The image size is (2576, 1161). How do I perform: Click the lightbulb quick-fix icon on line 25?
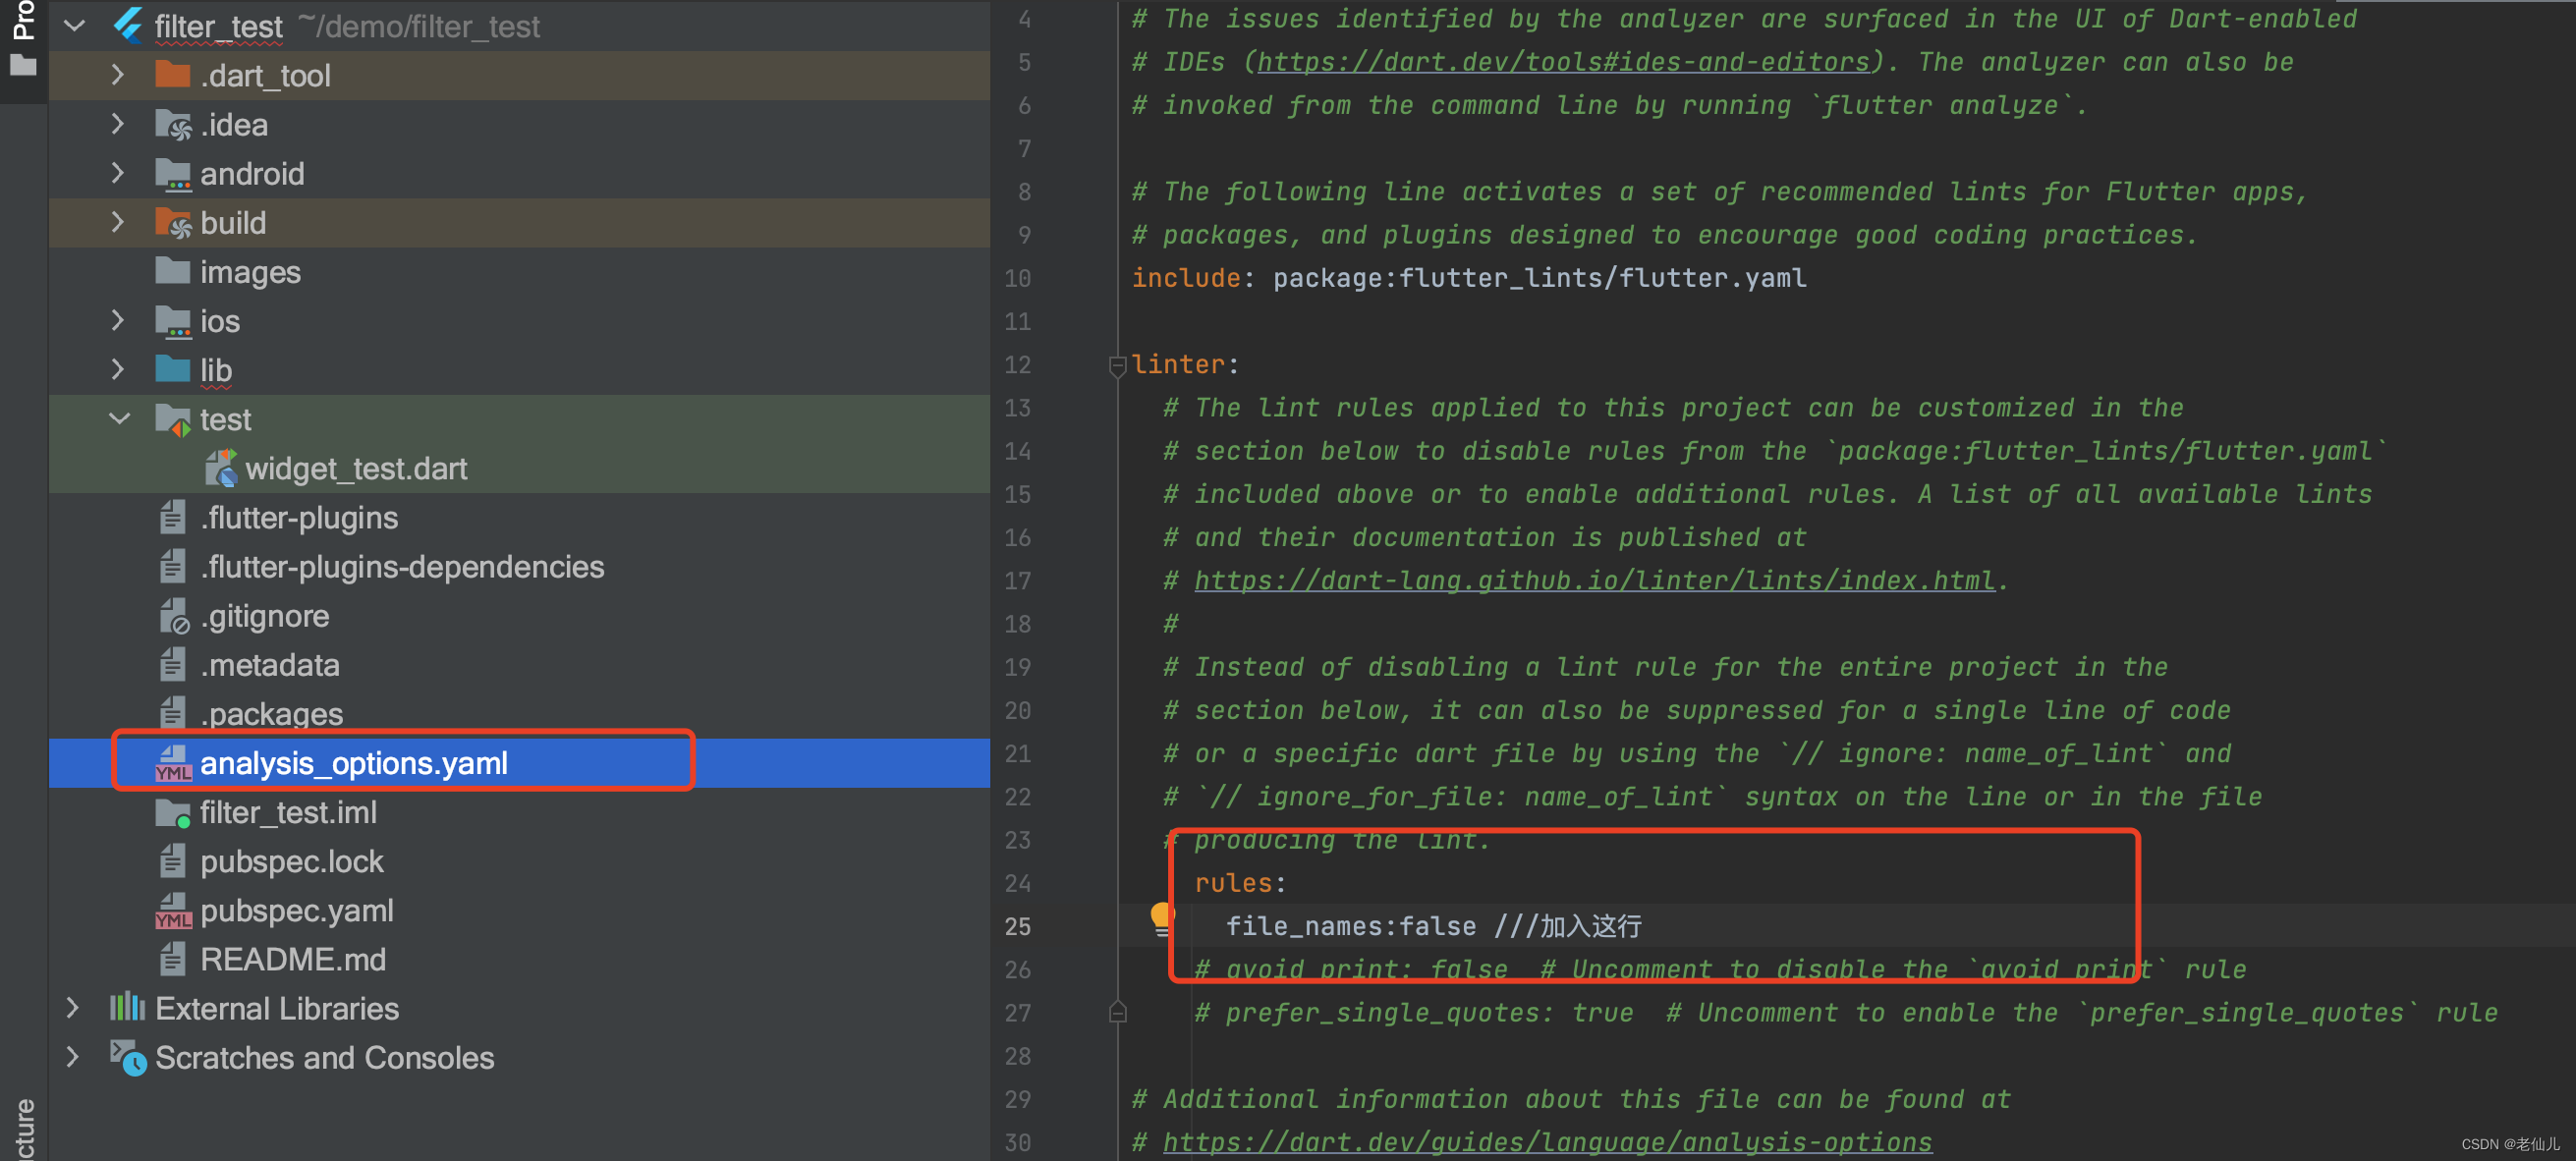pyautogui.click(x=1161, y=917)
